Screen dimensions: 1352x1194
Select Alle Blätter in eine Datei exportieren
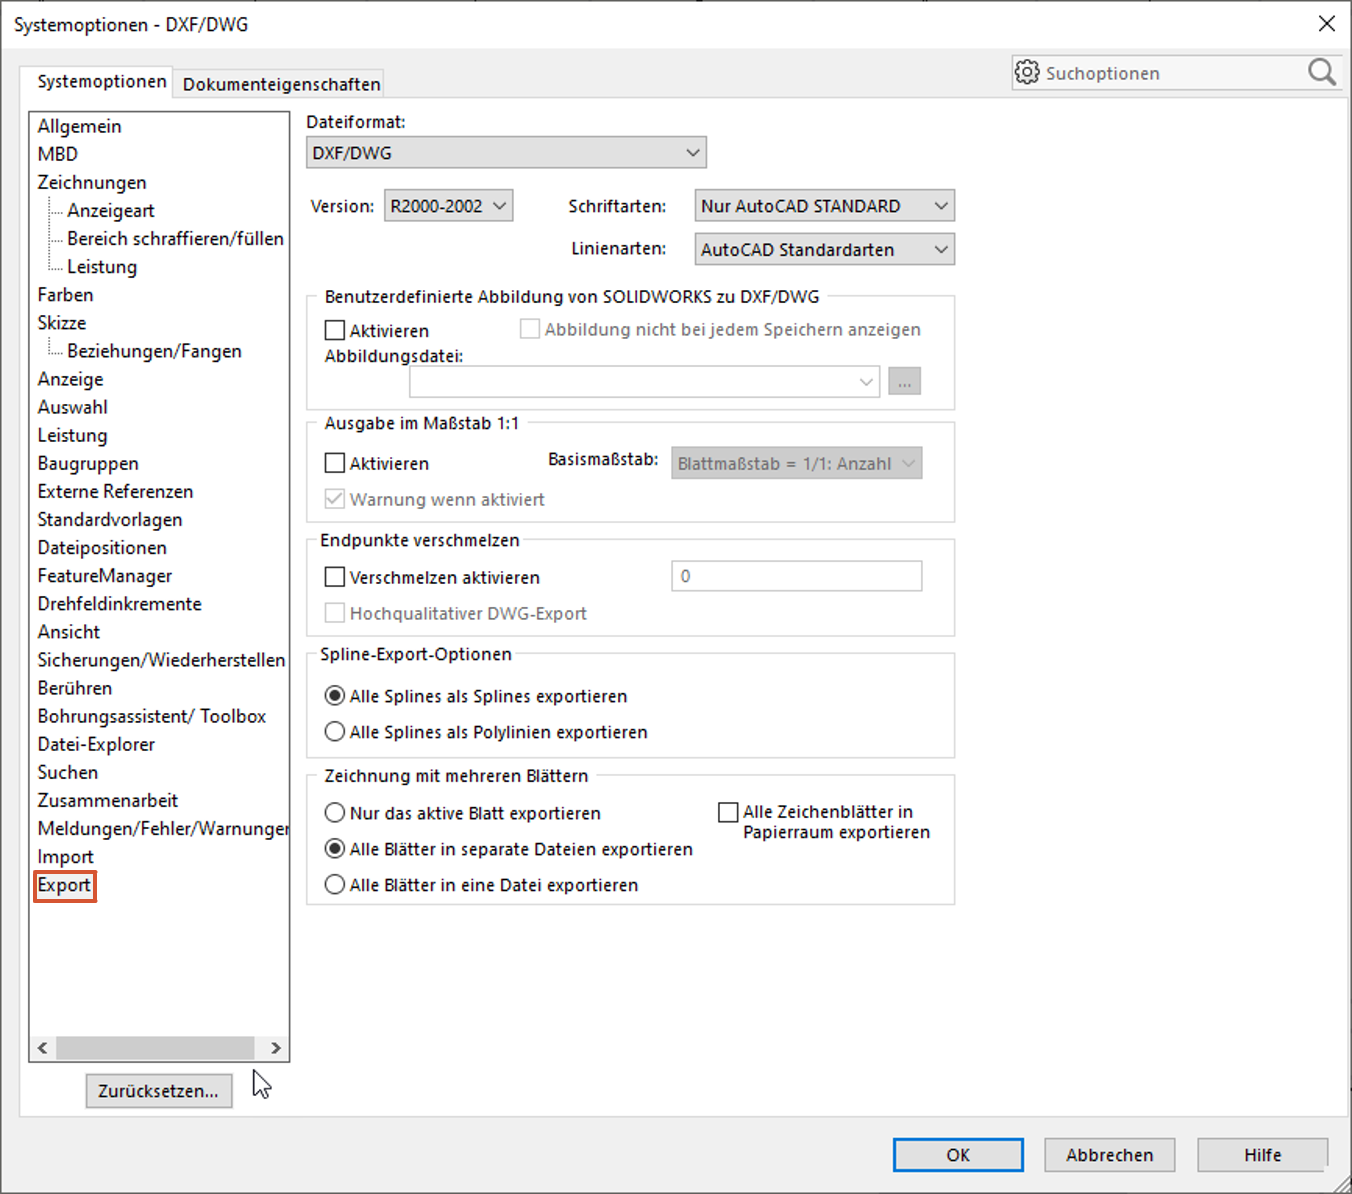pos(335,885)
